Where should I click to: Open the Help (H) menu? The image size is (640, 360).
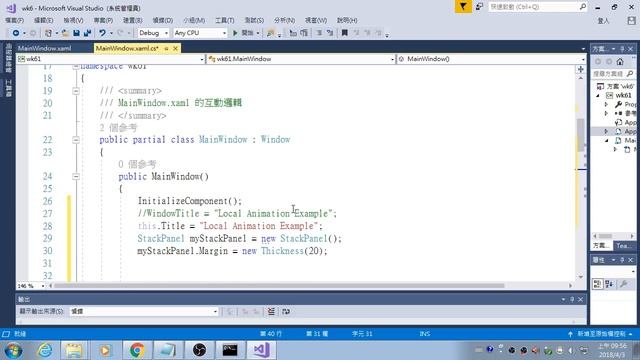pos(347,20)
